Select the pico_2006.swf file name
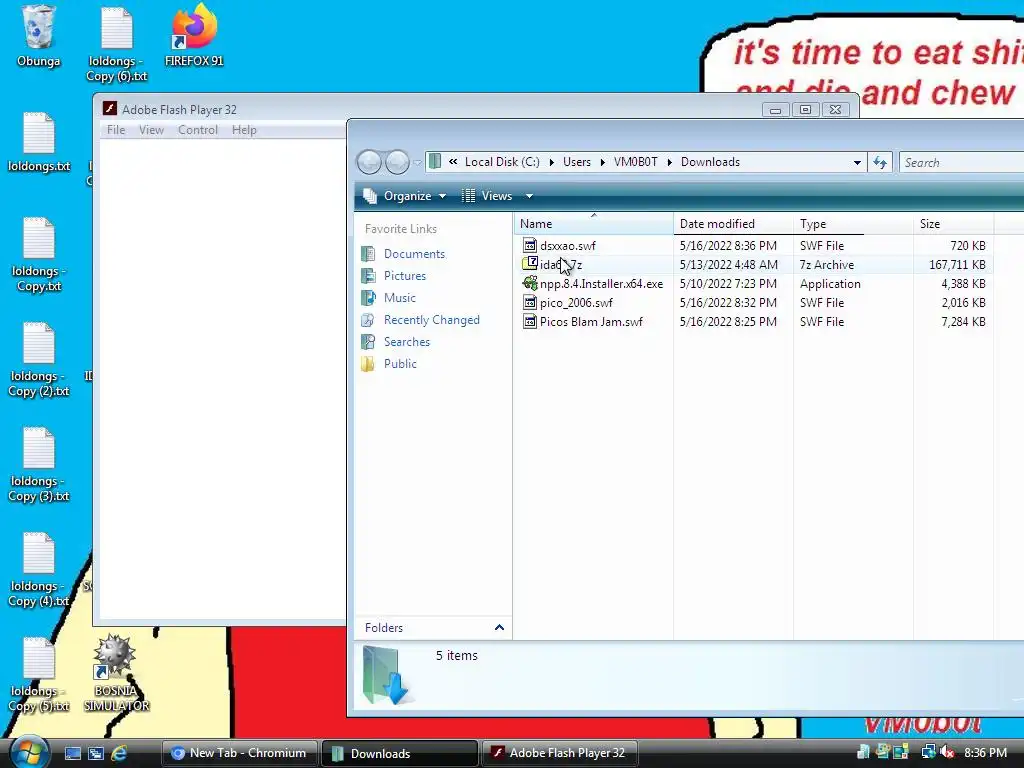Image resolution: width=1024 pixels, height=768 pixels. tap(576, 302)
